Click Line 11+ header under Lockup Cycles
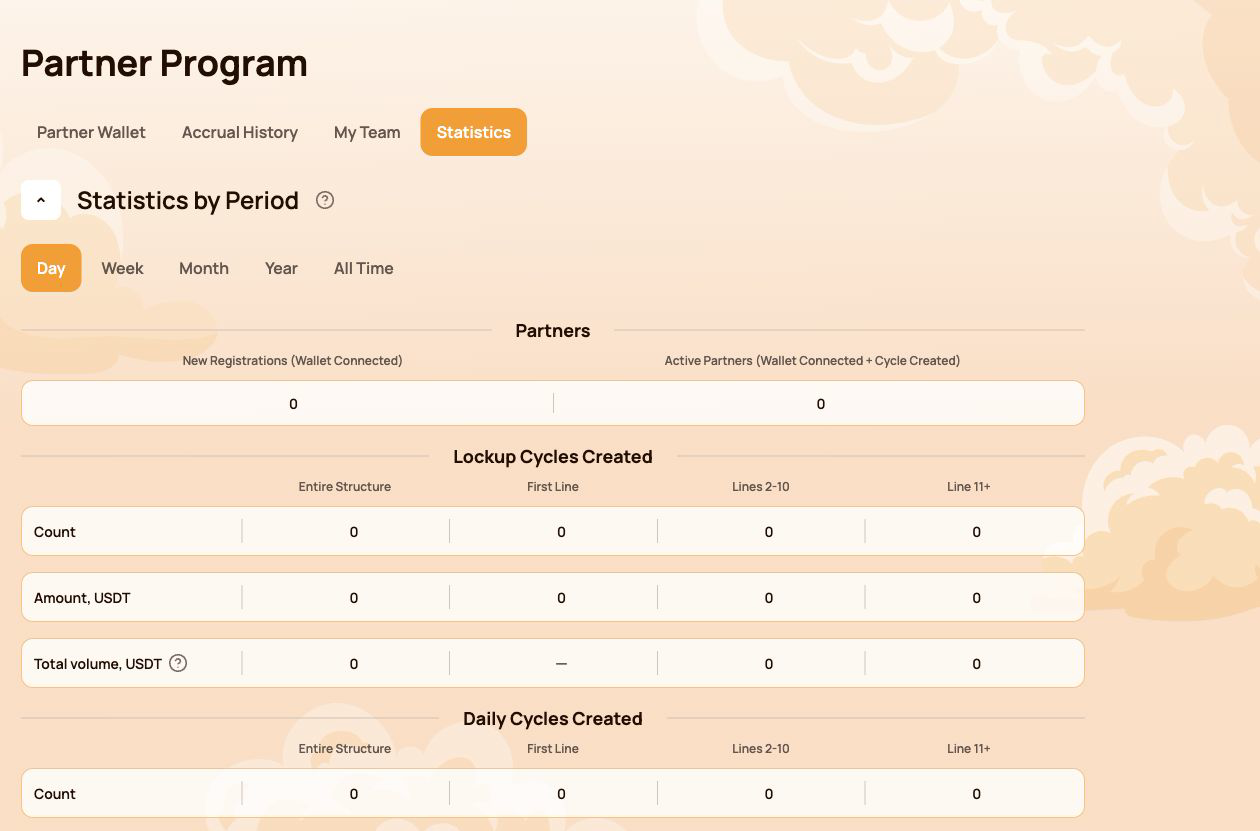This screenshot has height=831, width=1260. pos(969,487)
